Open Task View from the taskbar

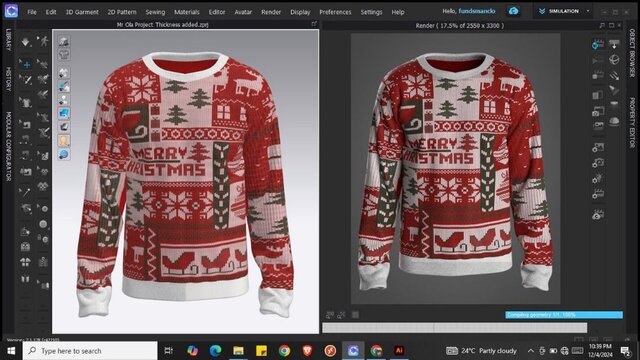(x=168, y=351)
